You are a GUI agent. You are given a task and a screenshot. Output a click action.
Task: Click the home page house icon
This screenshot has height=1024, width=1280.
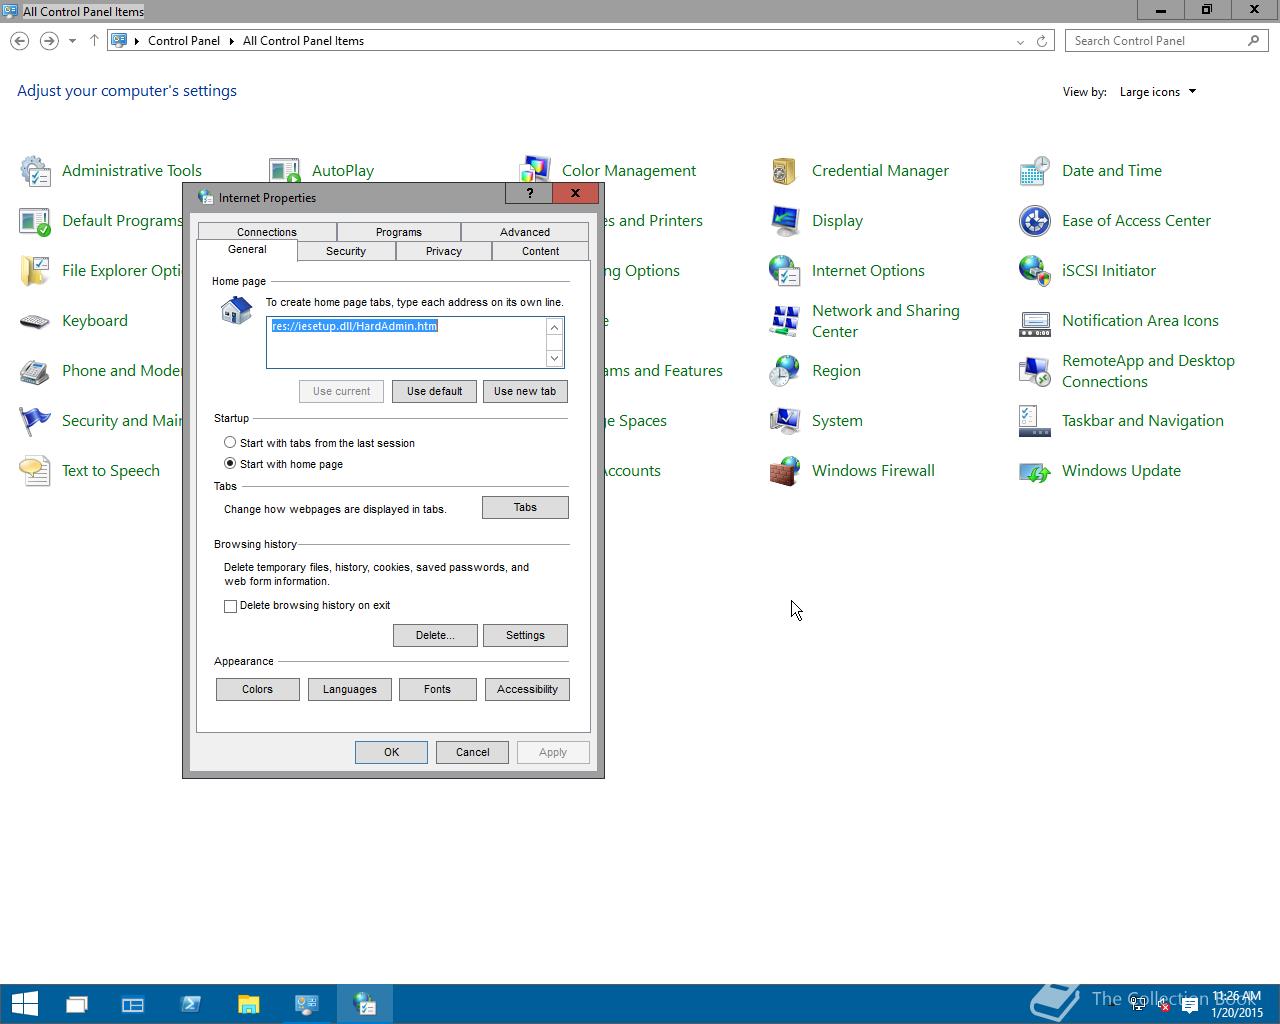click(x=237, y=310)
